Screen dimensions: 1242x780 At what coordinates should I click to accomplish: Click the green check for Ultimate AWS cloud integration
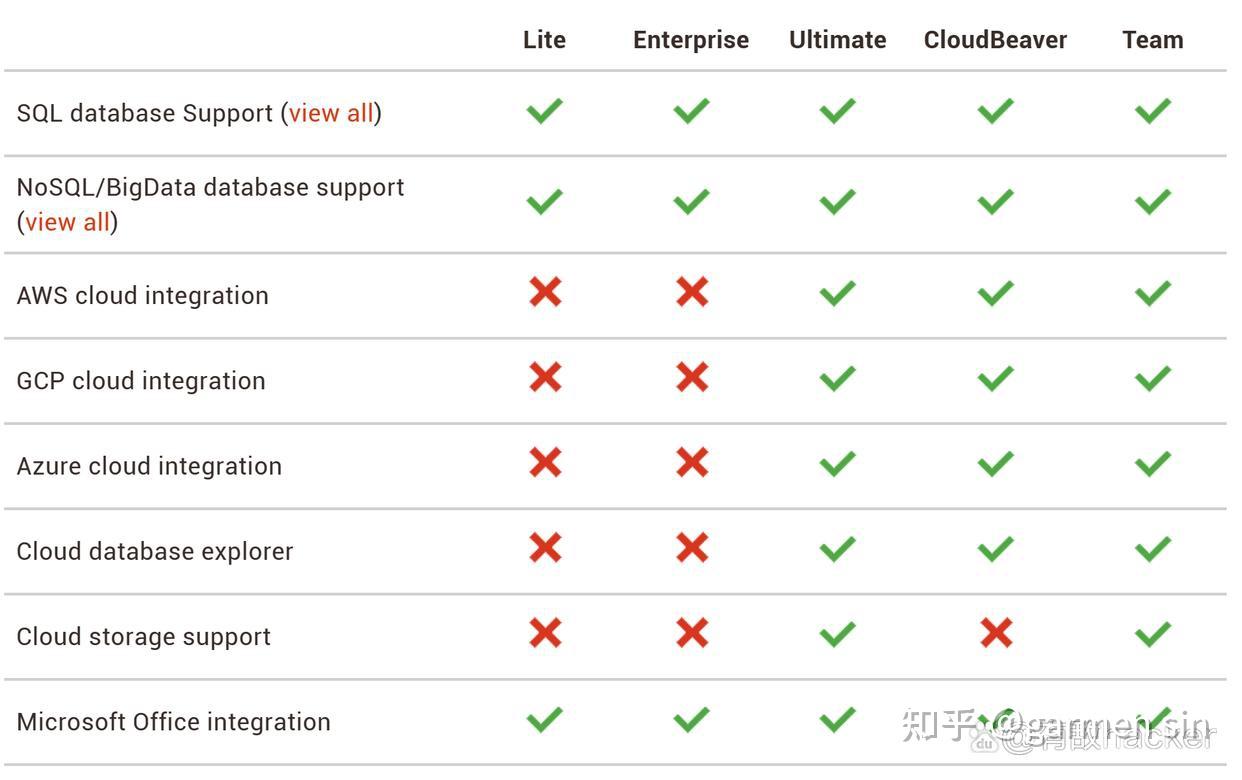837,292
